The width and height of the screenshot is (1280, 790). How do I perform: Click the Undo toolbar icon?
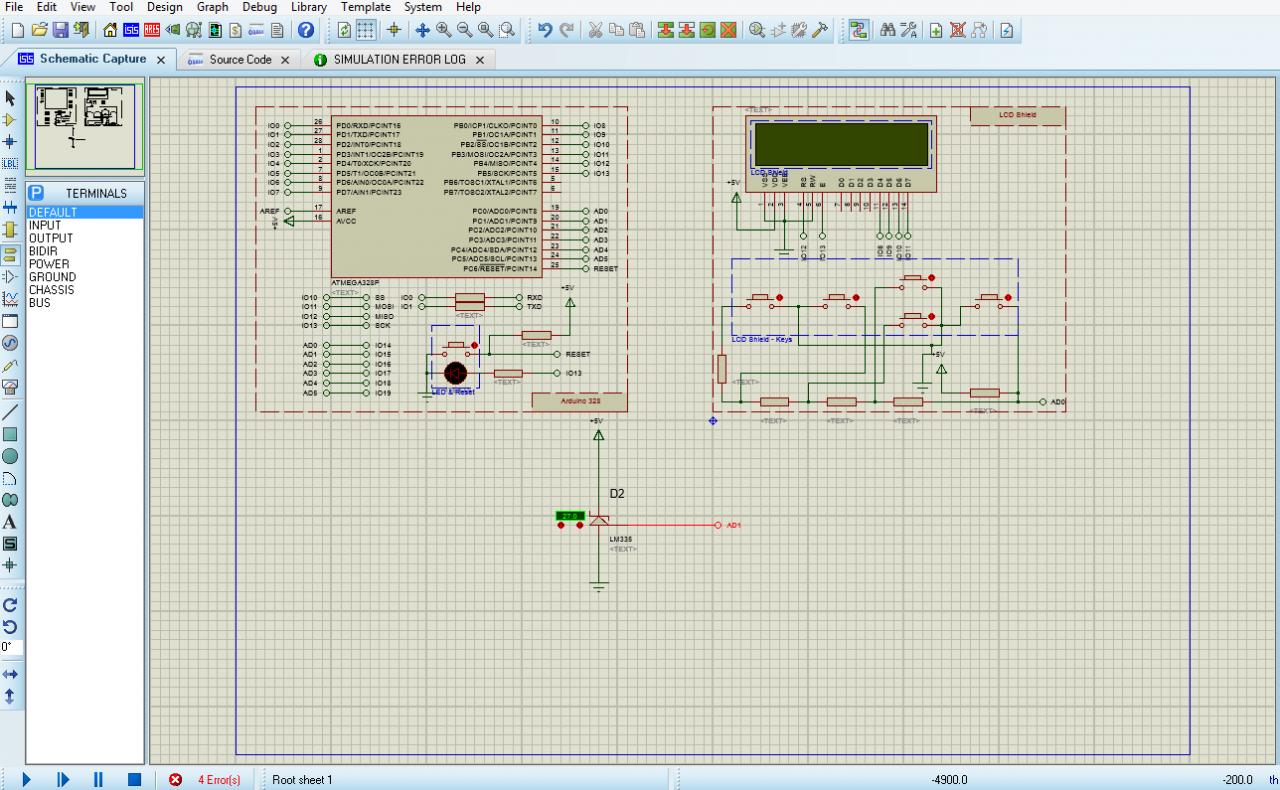coord(544,30)
